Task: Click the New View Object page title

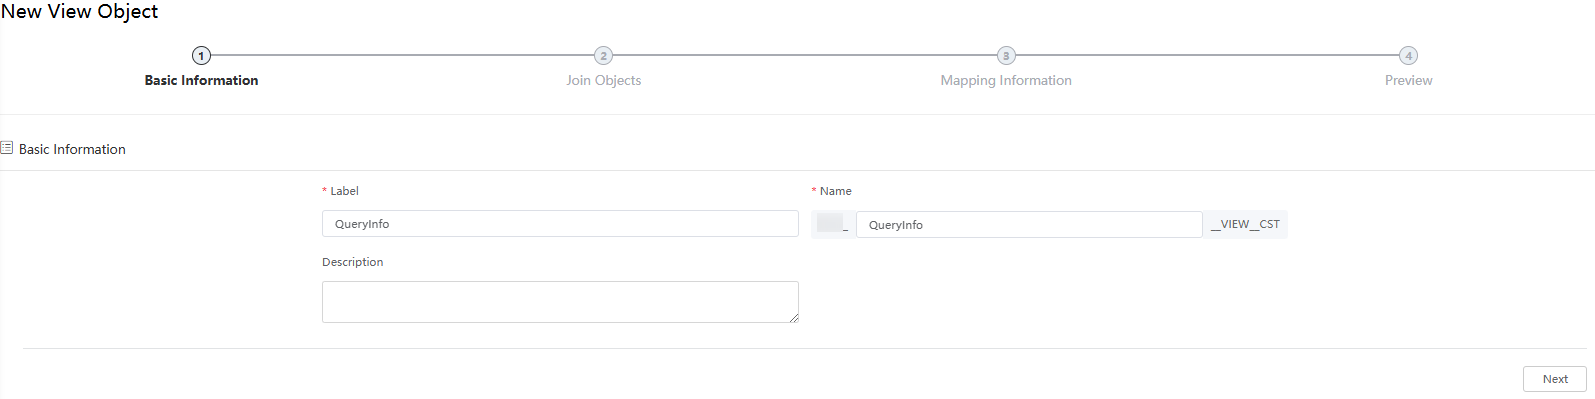Action: (x=79, y=12)
